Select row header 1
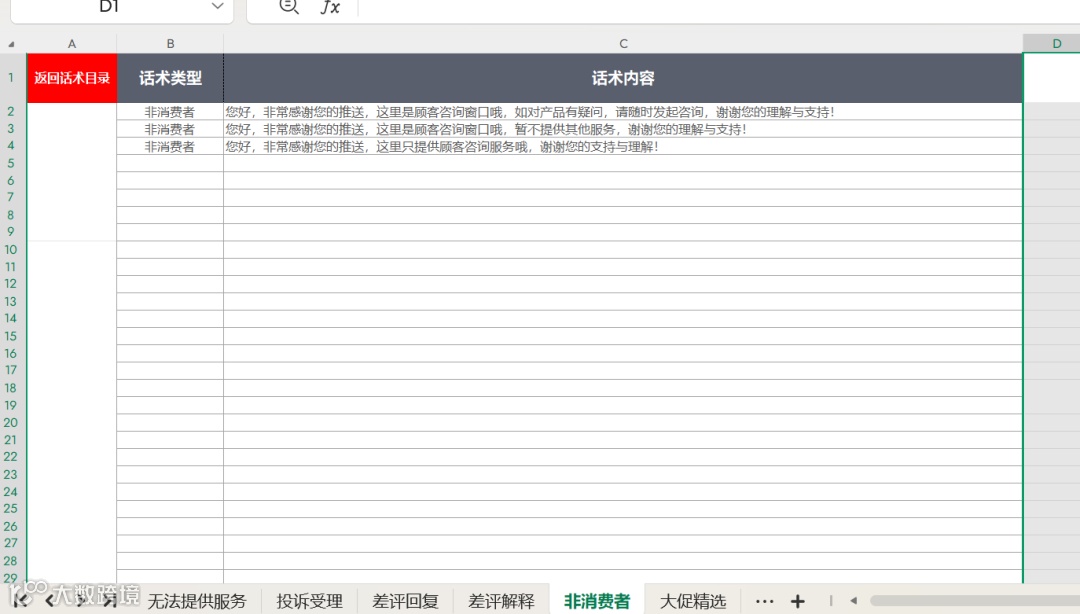Screen dimensions: 1080x614 click(11, 78)
